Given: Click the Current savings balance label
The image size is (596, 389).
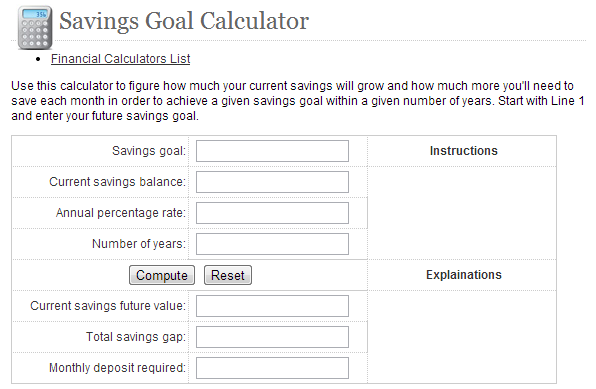Looking at the screenshot, I should tap(117, 182).
